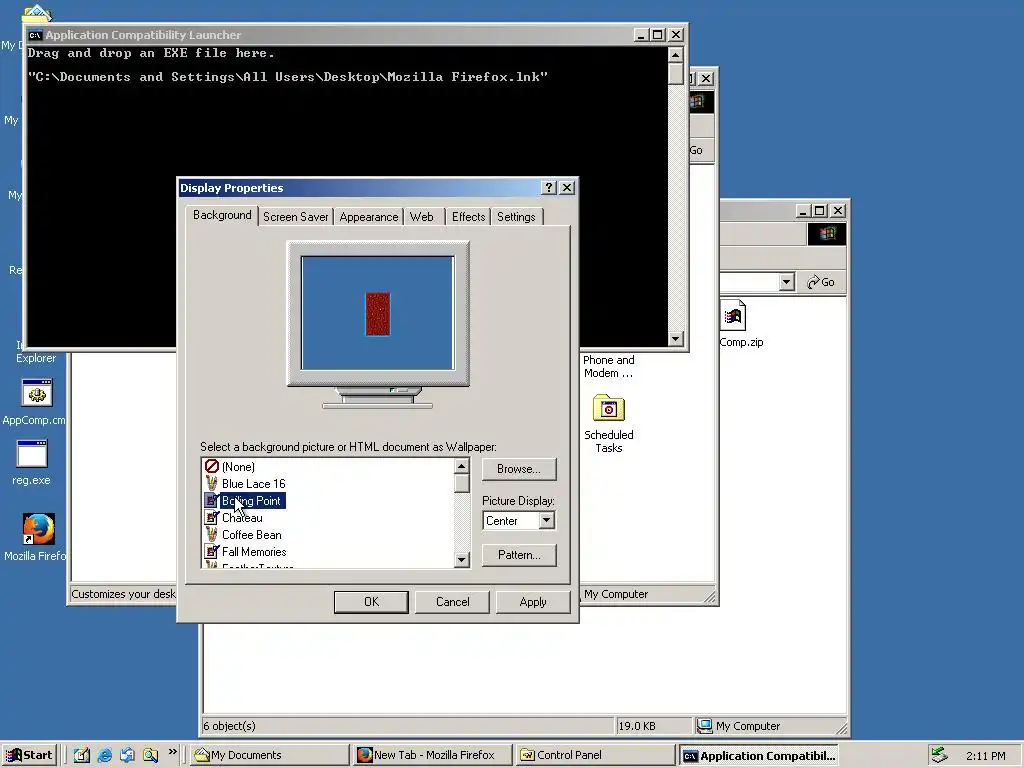Cancel the Display Properties dialog
1024x768 pixels.
click(x=452, y=601)
